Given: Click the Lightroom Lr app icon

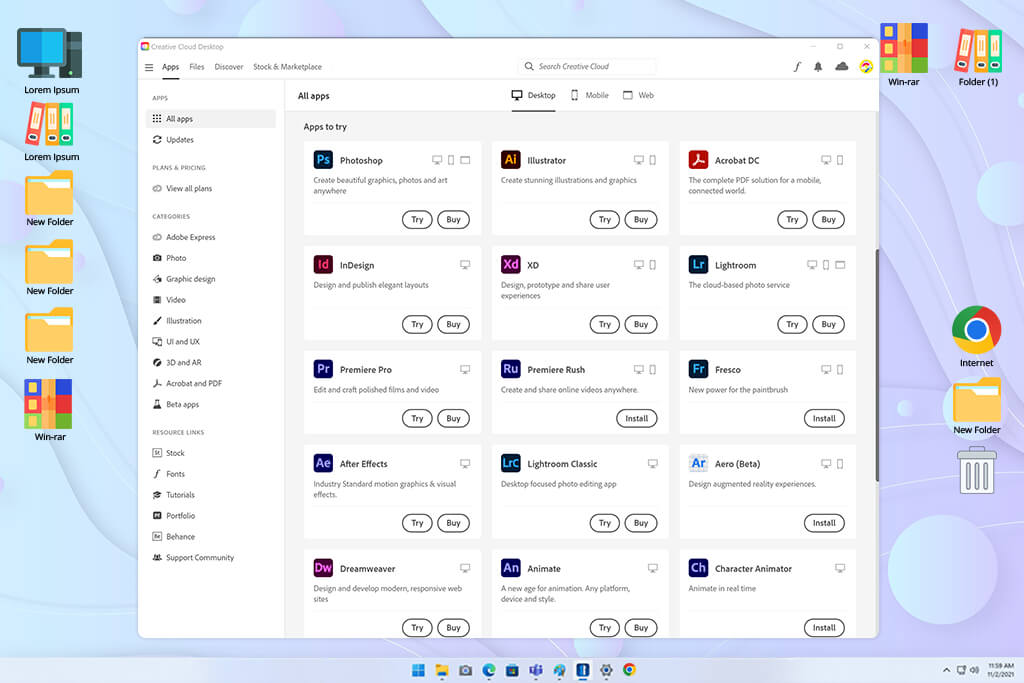Looking at the screenshot, I should pos(698,264).
